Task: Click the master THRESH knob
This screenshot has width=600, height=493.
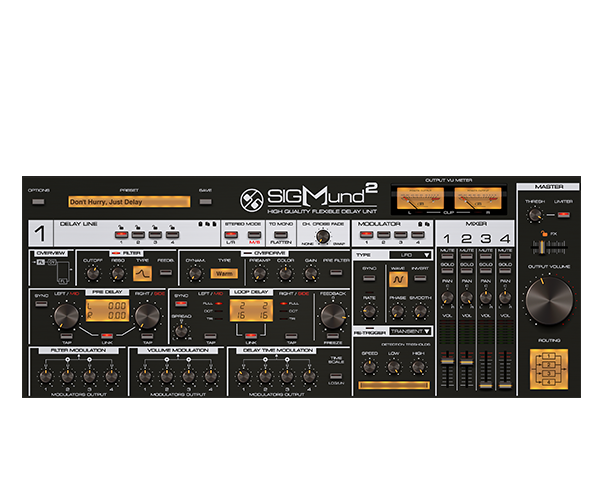Action: point(535,215)
